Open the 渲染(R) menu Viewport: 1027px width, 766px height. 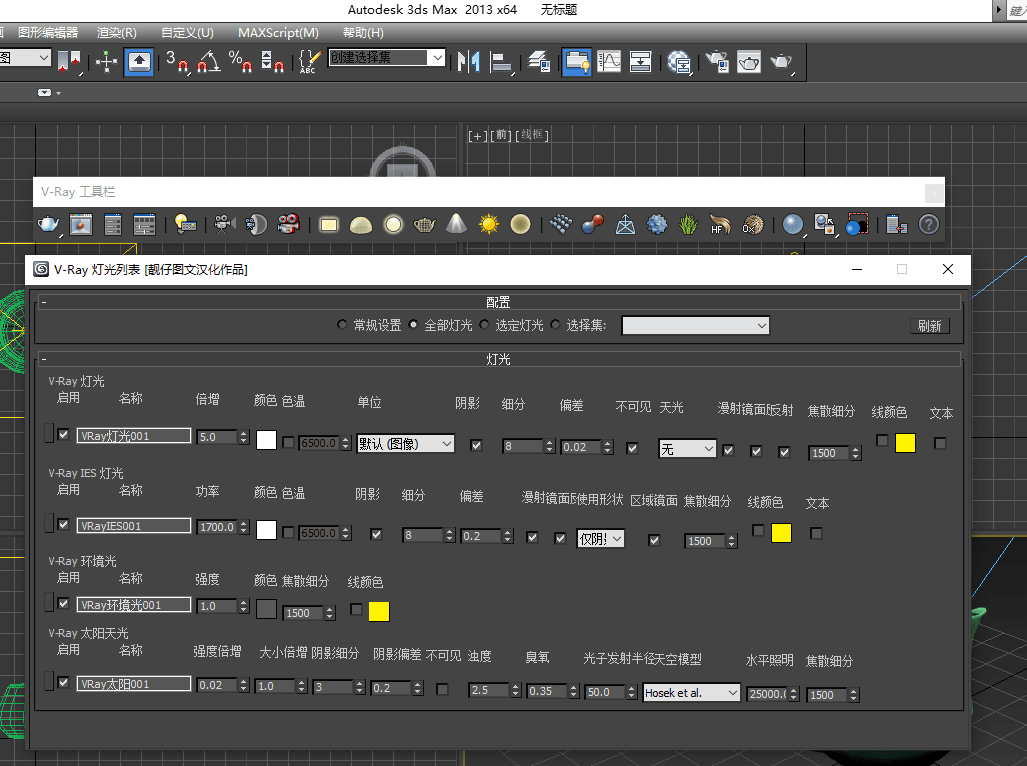(117, 33)
